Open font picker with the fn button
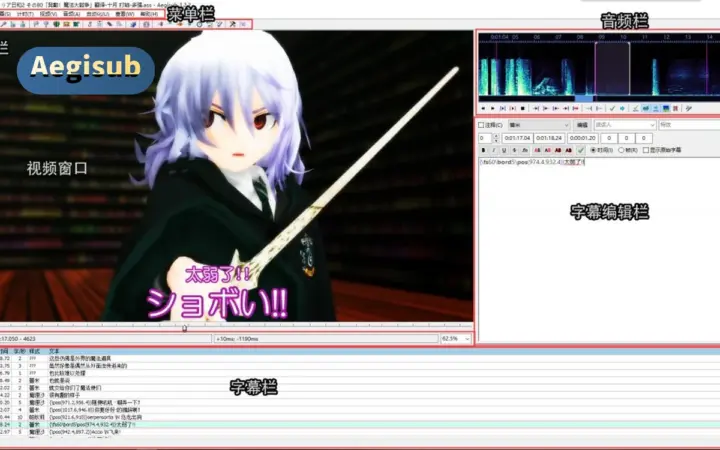The width and height of the screenshot is (720, 450). [x=525, y=150]
